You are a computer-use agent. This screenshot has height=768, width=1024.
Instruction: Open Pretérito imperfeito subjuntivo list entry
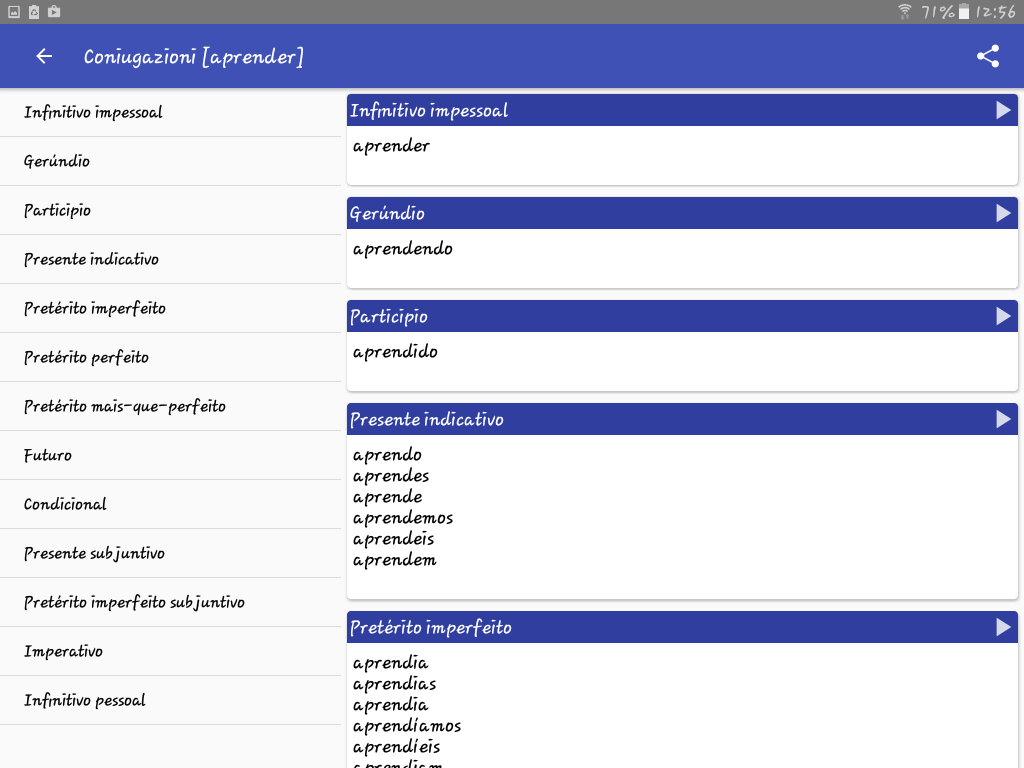coord(170,602)
